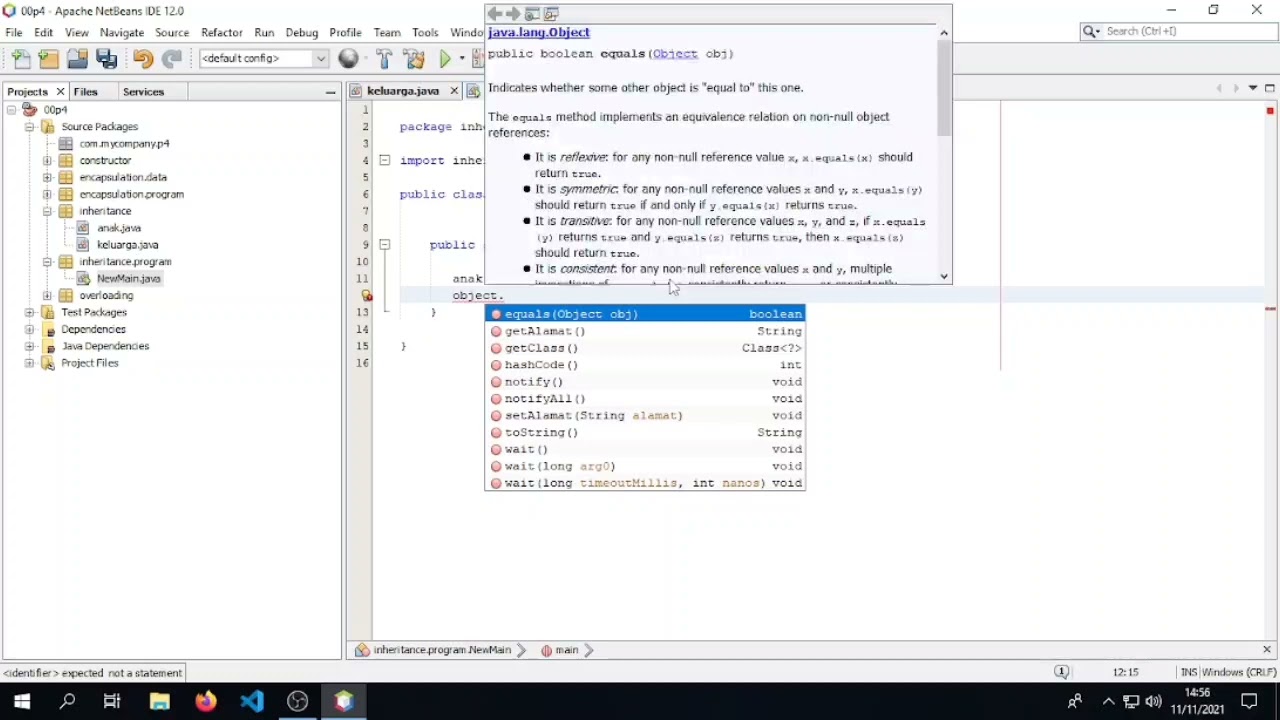This screenshot has height=720, width=1280.
Task: Click the New File toolbar icon
Action: coord(22,59)
